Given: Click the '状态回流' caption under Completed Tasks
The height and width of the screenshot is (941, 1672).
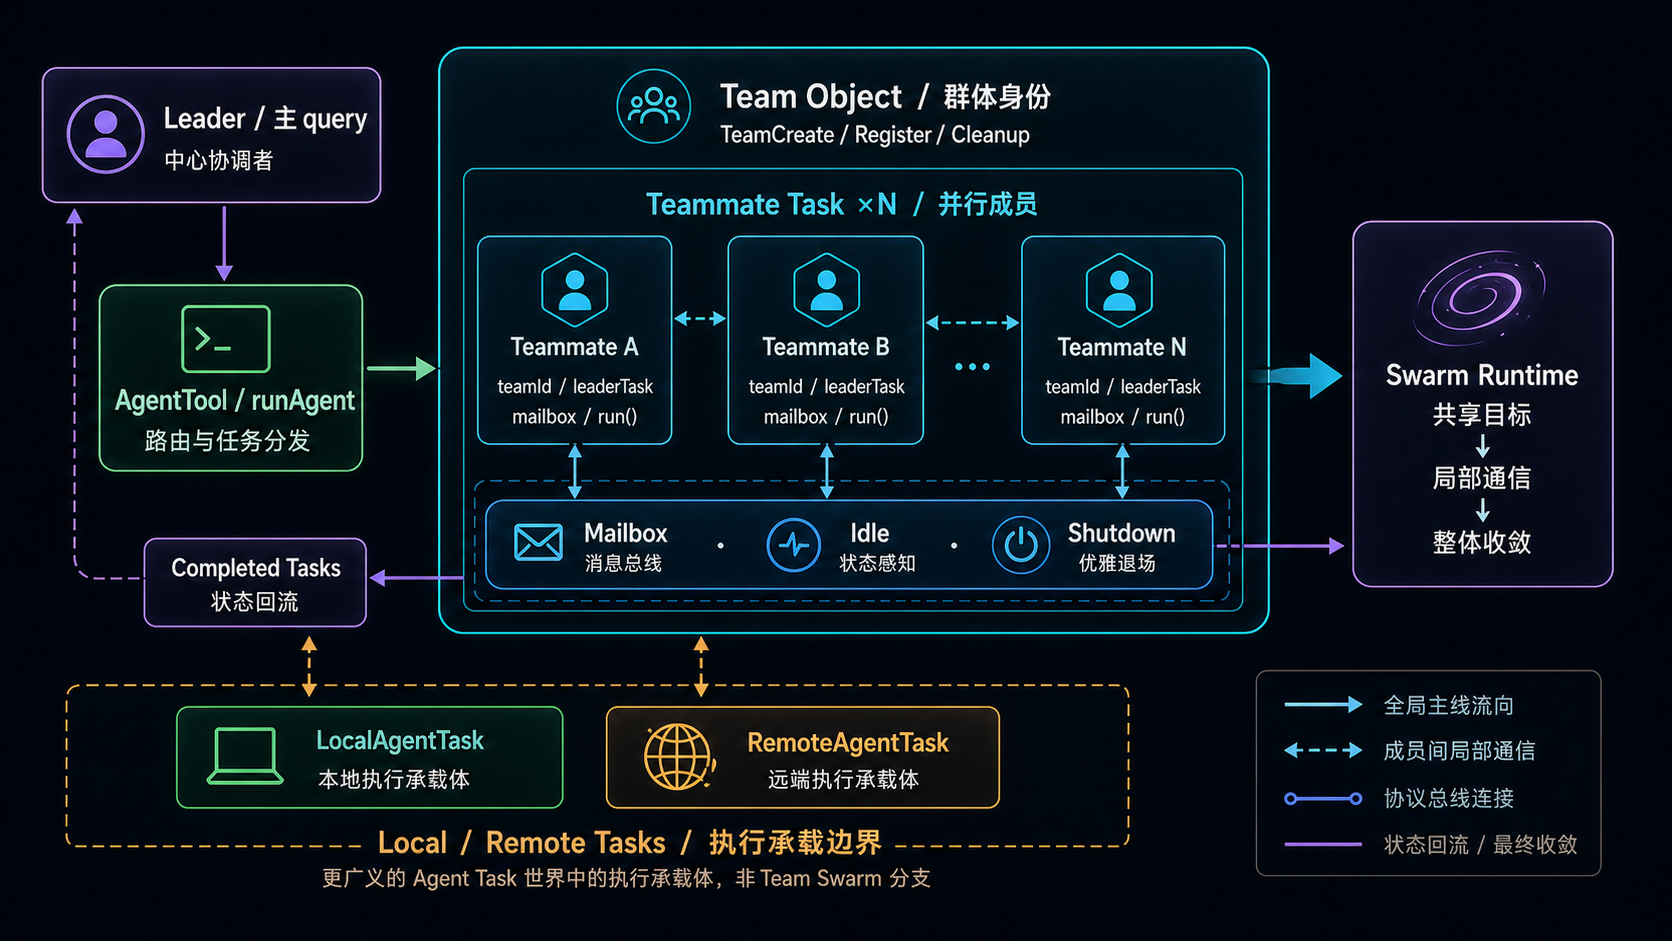Looking at the screenshot, I should pos(255,601).
